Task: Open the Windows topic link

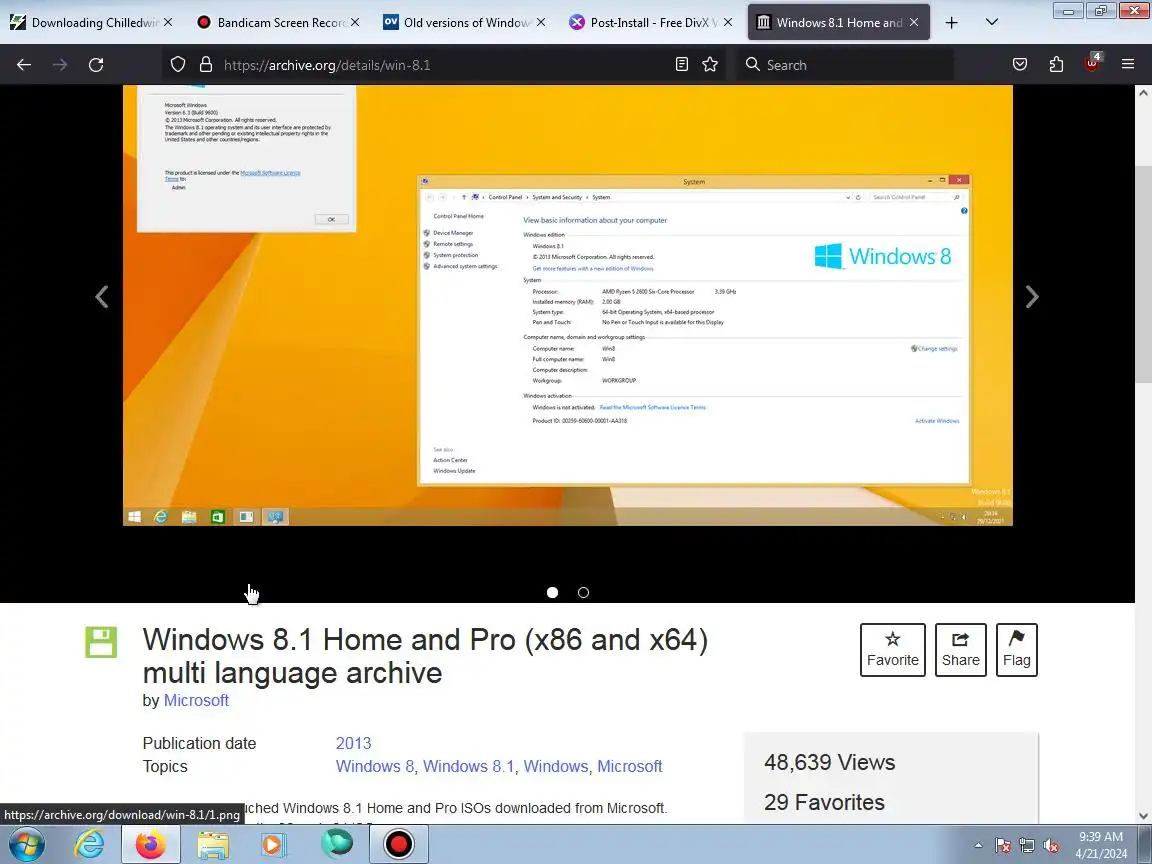Action: (555, 766)
